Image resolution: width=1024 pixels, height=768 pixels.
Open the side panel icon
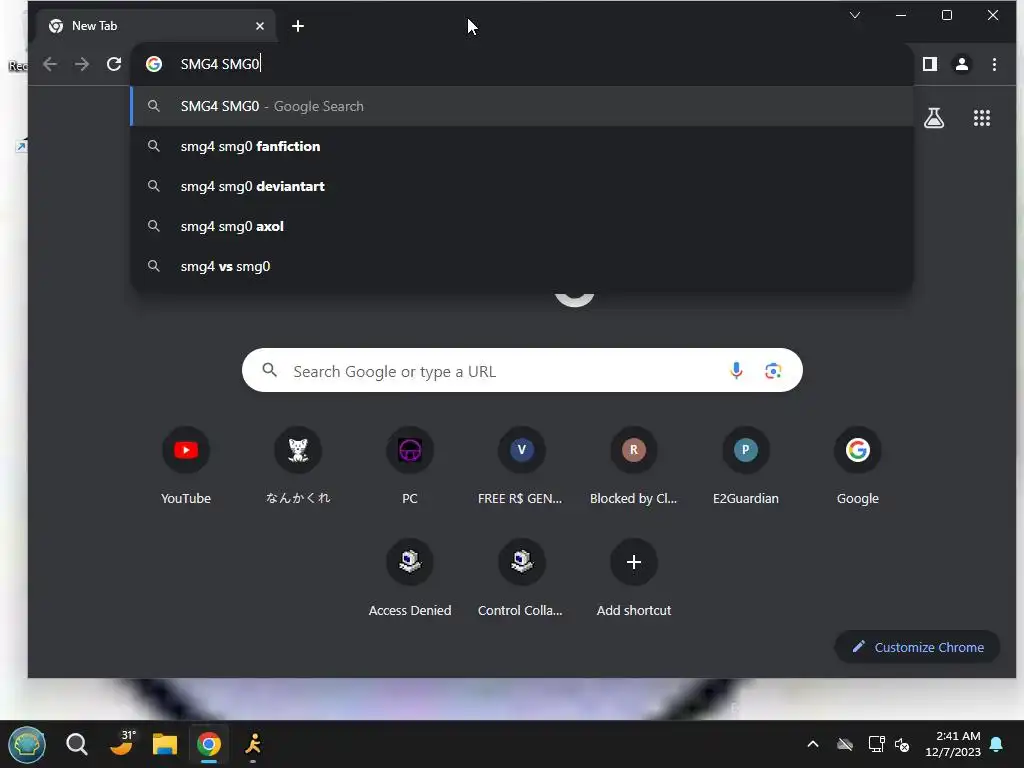(930, 64)
